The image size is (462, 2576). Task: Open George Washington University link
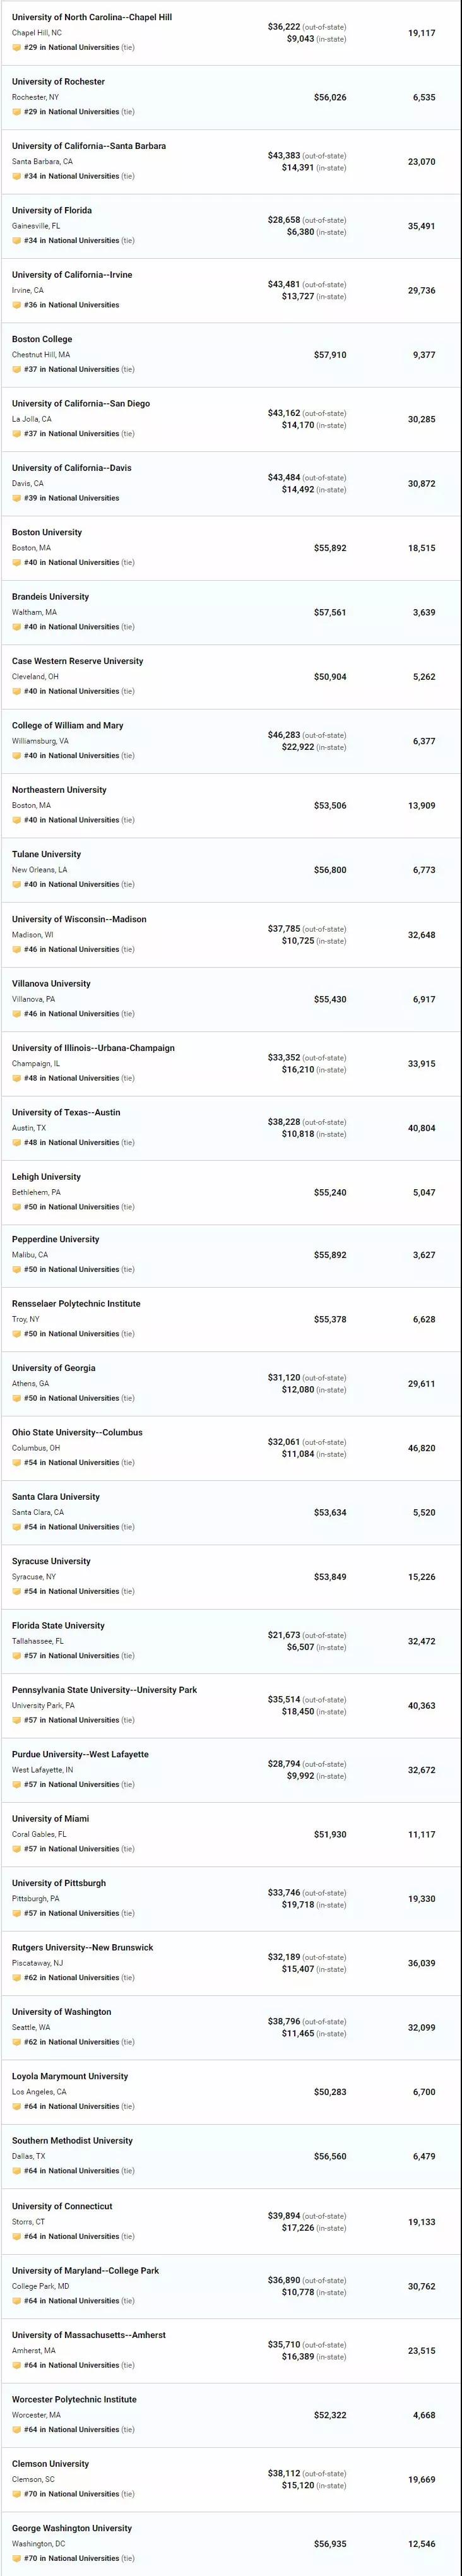(x=72, y=2528)
